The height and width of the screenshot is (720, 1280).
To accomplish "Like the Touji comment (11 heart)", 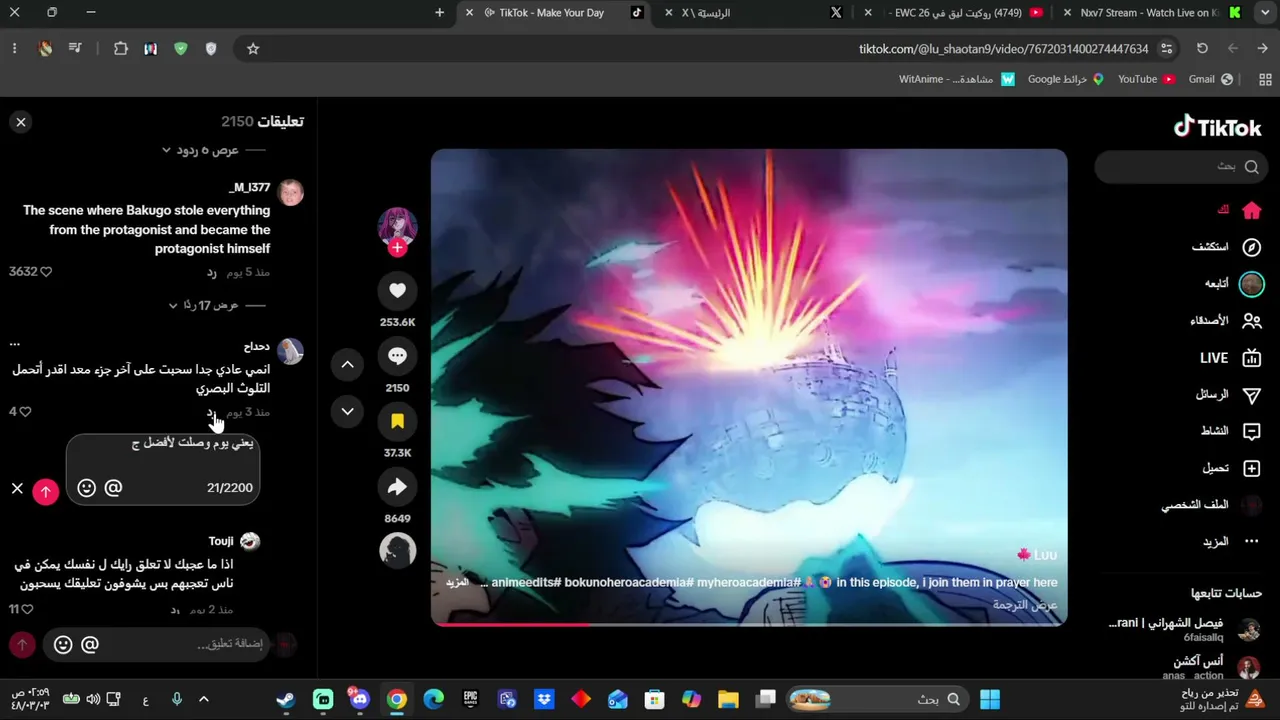I will coord(28,609).
